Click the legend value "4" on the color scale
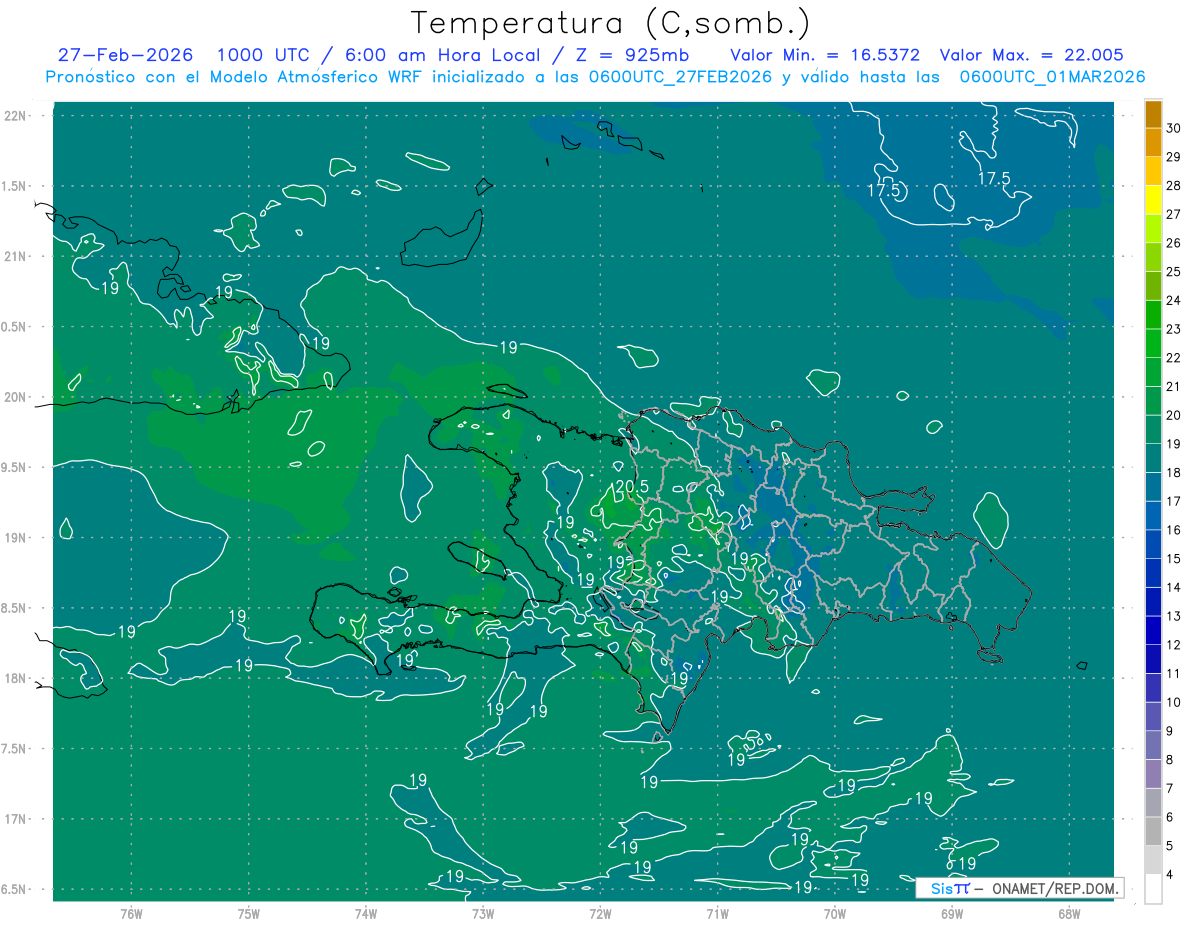Screen dimensions: 1200x927 pos(1171,875)
